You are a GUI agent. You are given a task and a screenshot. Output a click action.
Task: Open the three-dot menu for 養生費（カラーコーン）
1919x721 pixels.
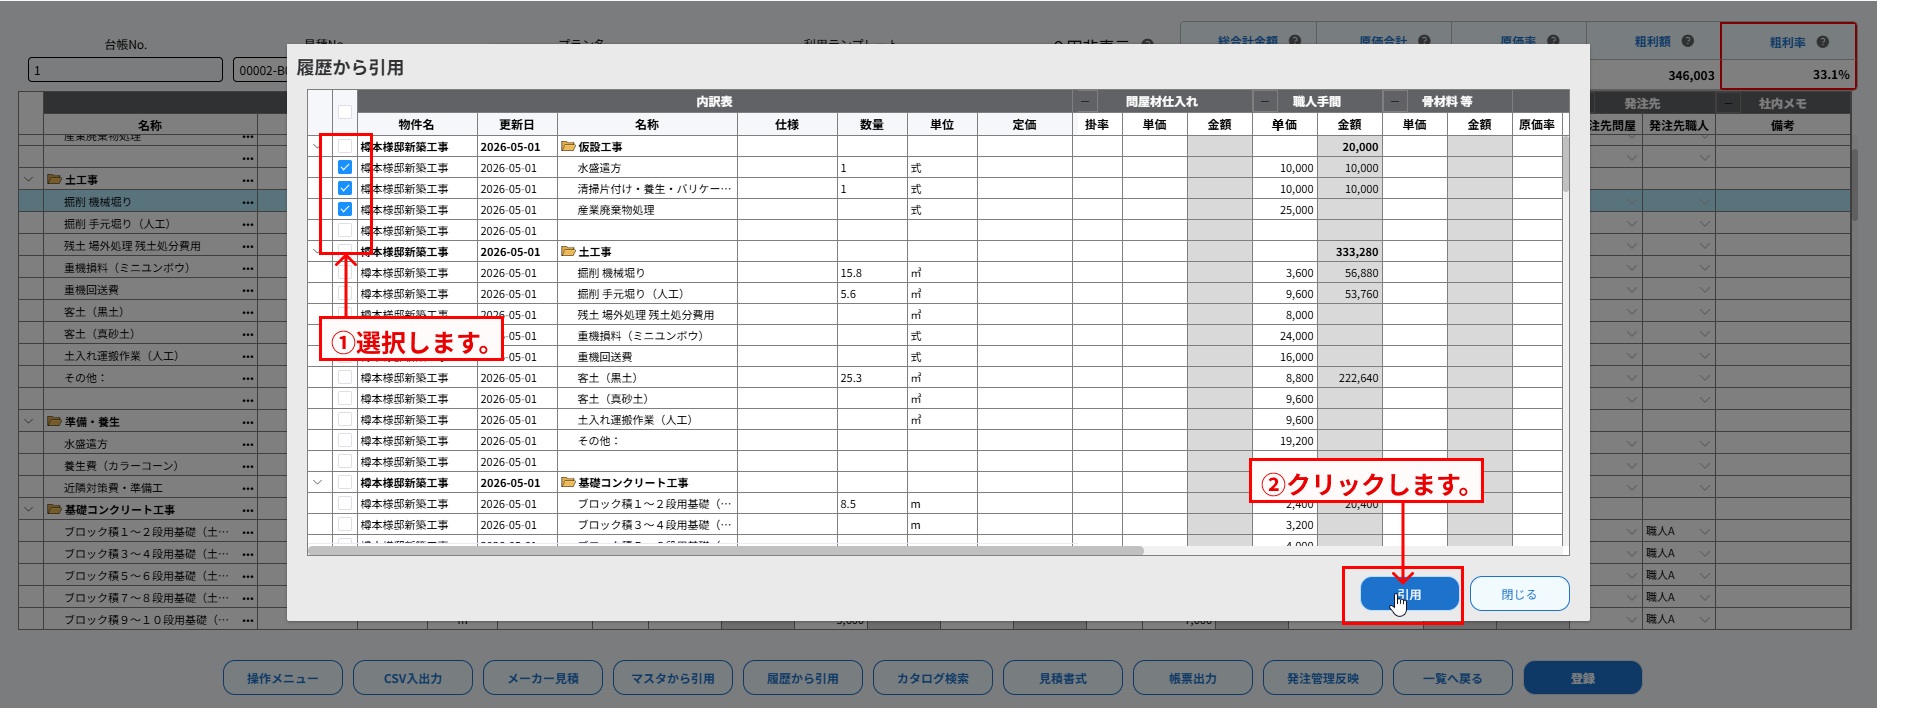pos(247,466)
